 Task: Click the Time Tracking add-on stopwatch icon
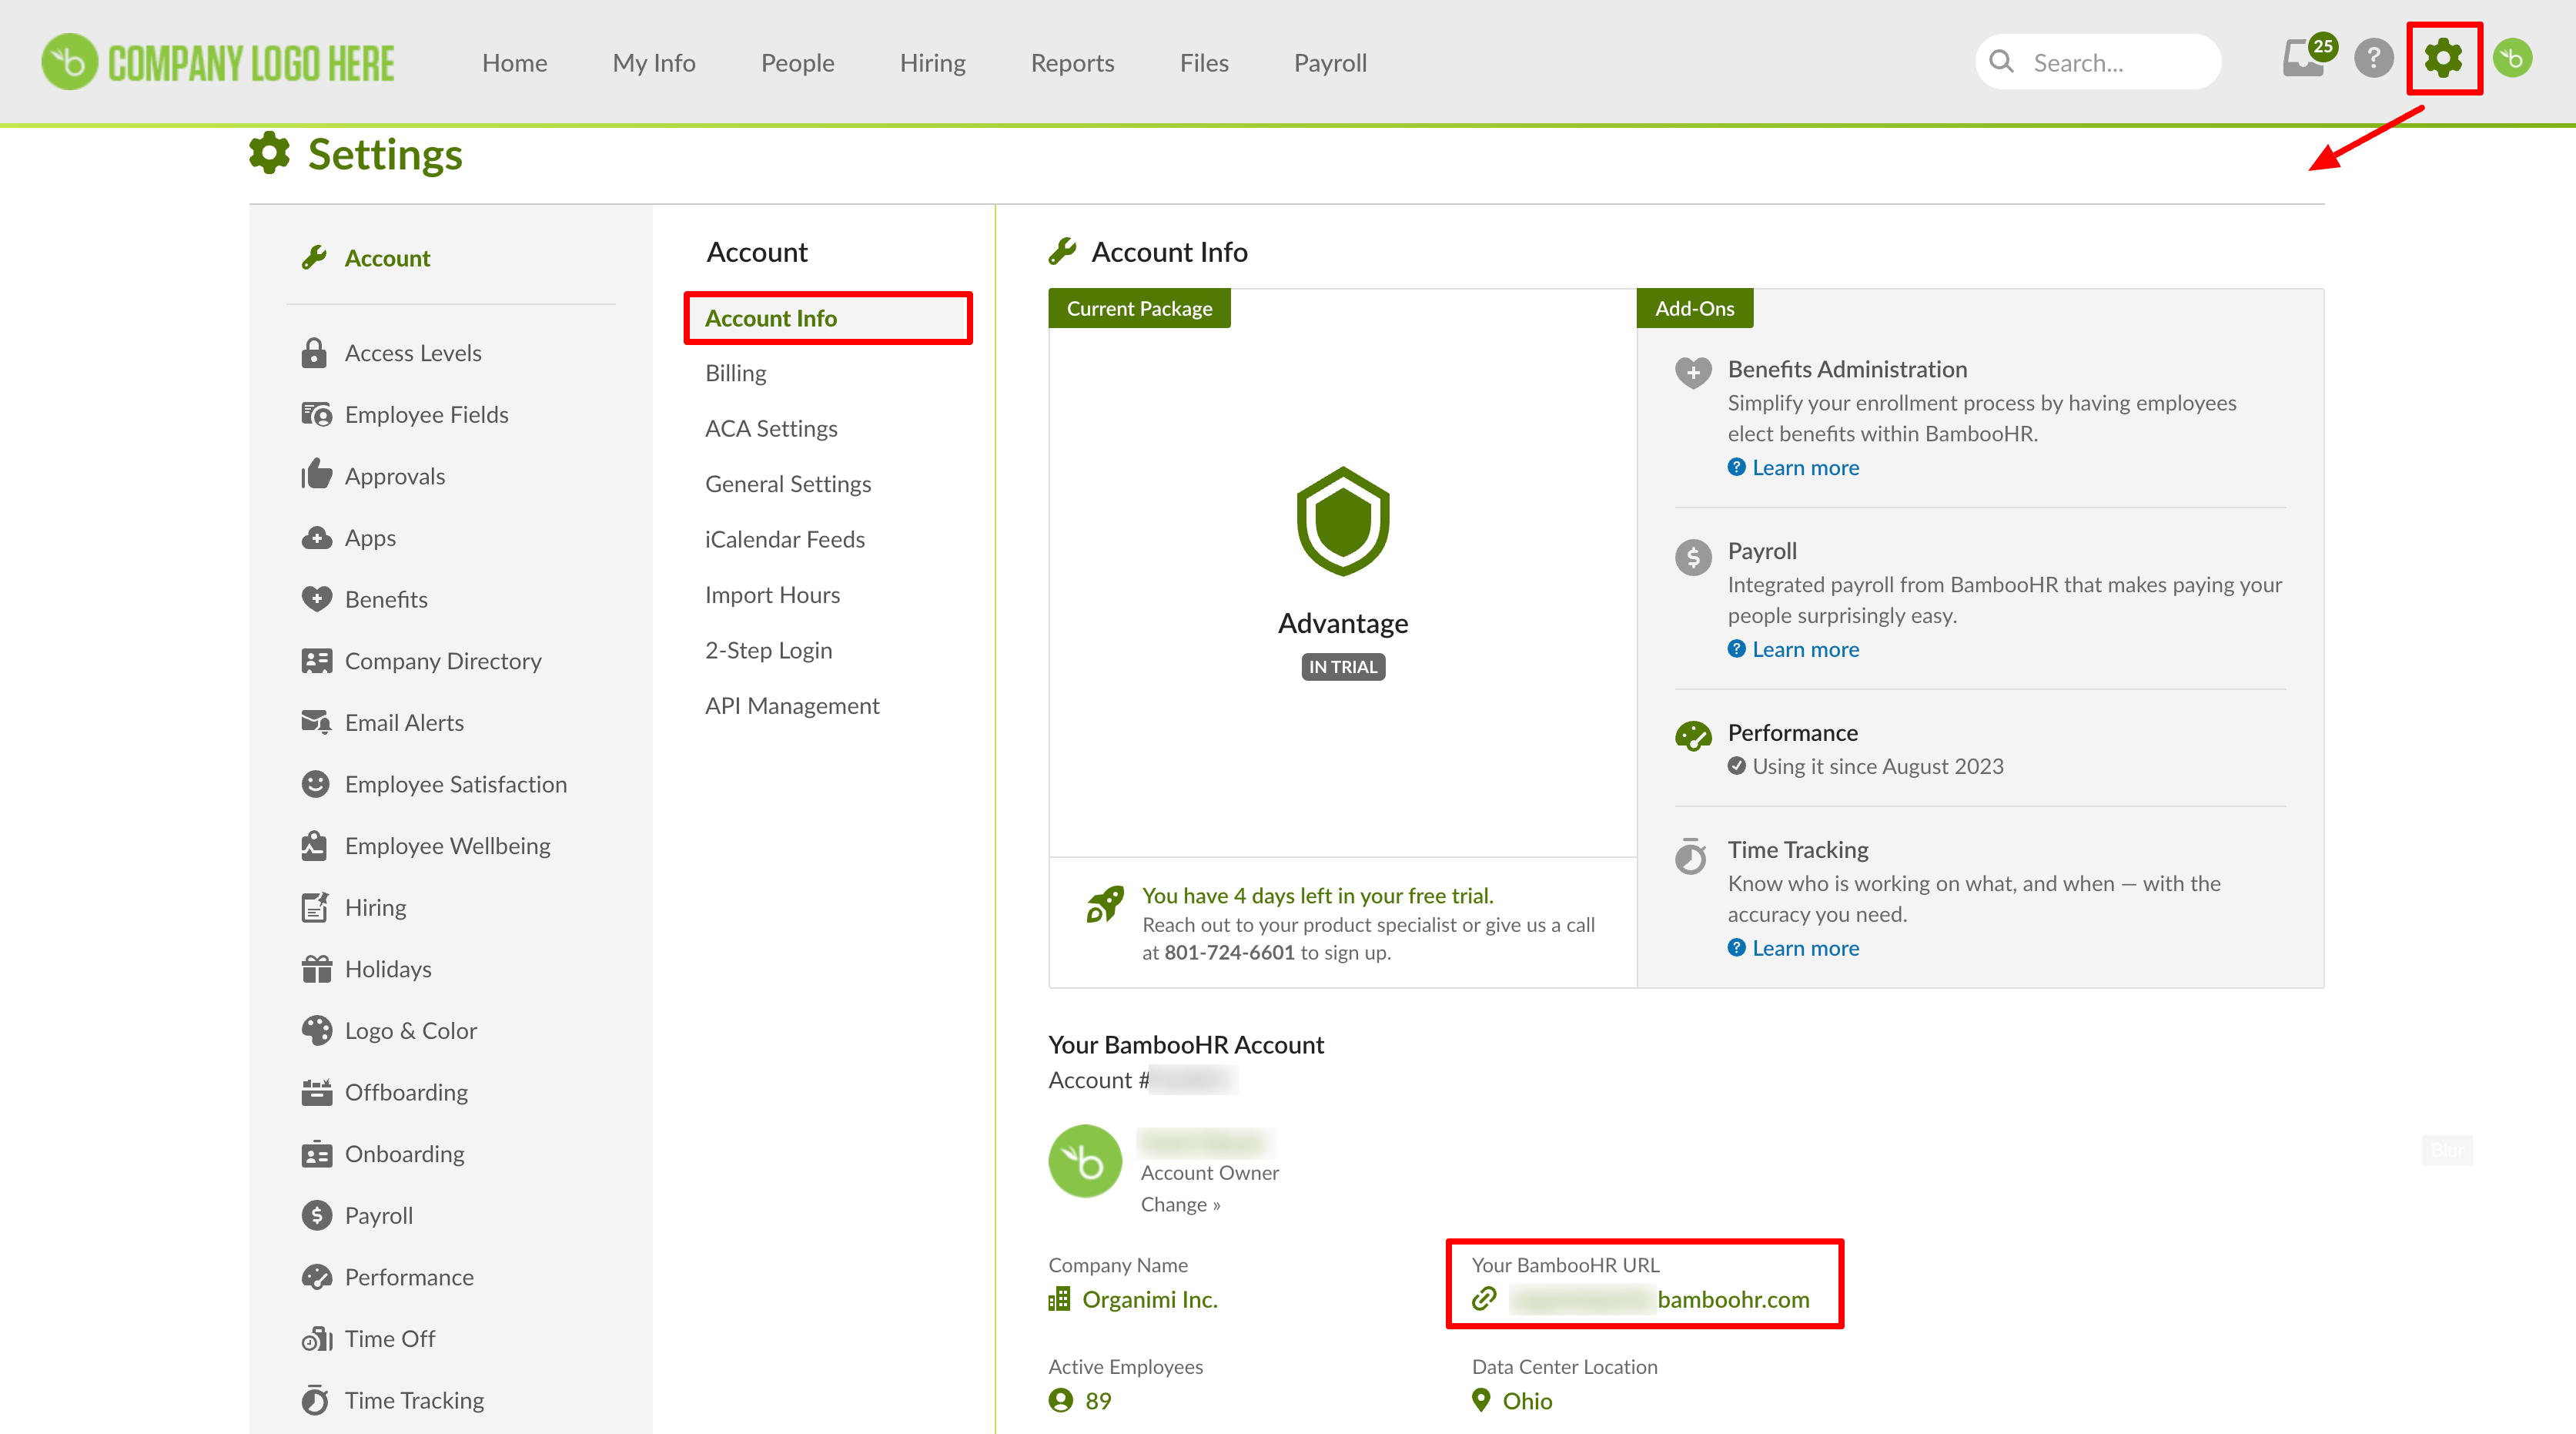[1690, 856]
